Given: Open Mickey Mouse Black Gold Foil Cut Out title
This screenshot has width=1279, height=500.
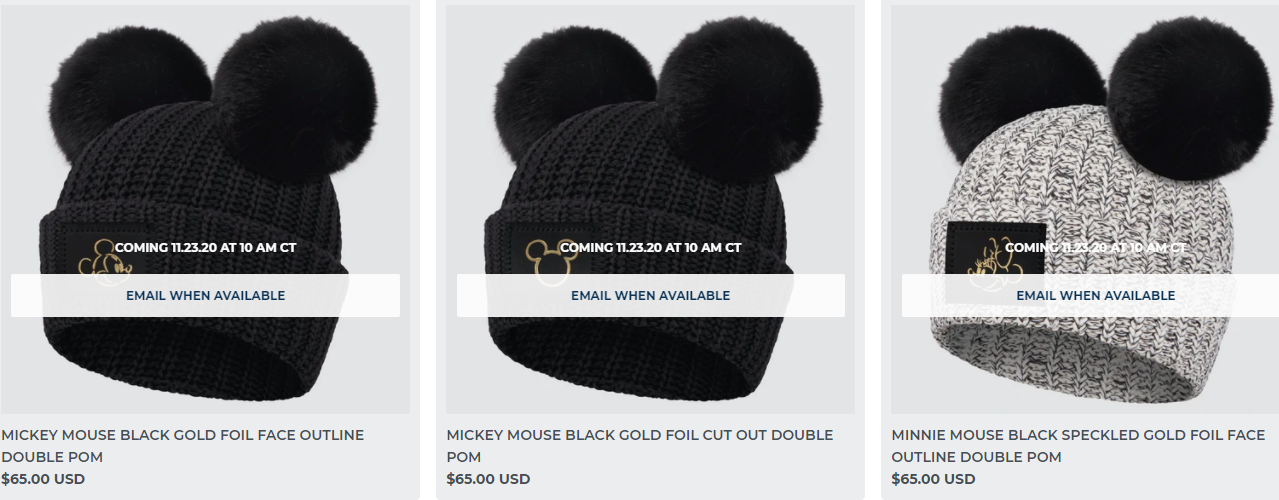Looking at the screenshot, I should point(640,446).
